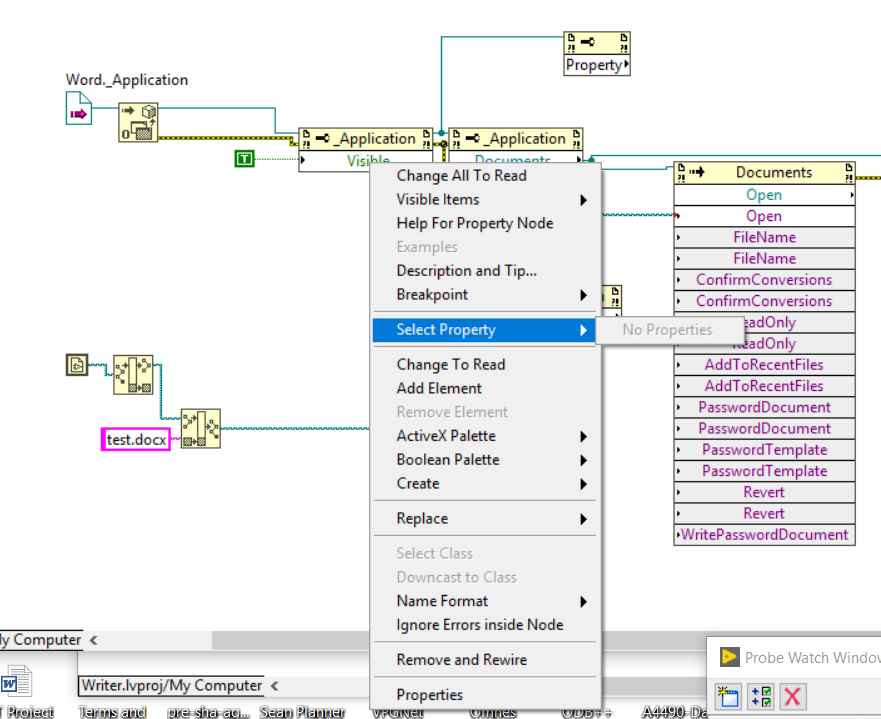Click the top Open method row

coord(764,195)
